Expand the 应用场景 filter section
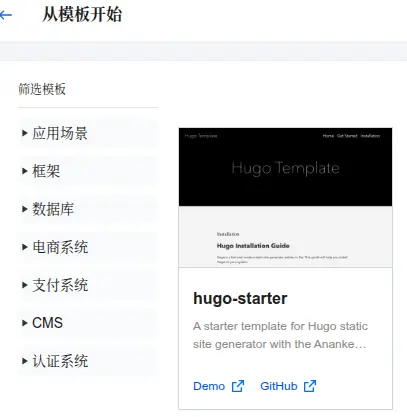The image size is (407, 417). click(x=88, y=133)
